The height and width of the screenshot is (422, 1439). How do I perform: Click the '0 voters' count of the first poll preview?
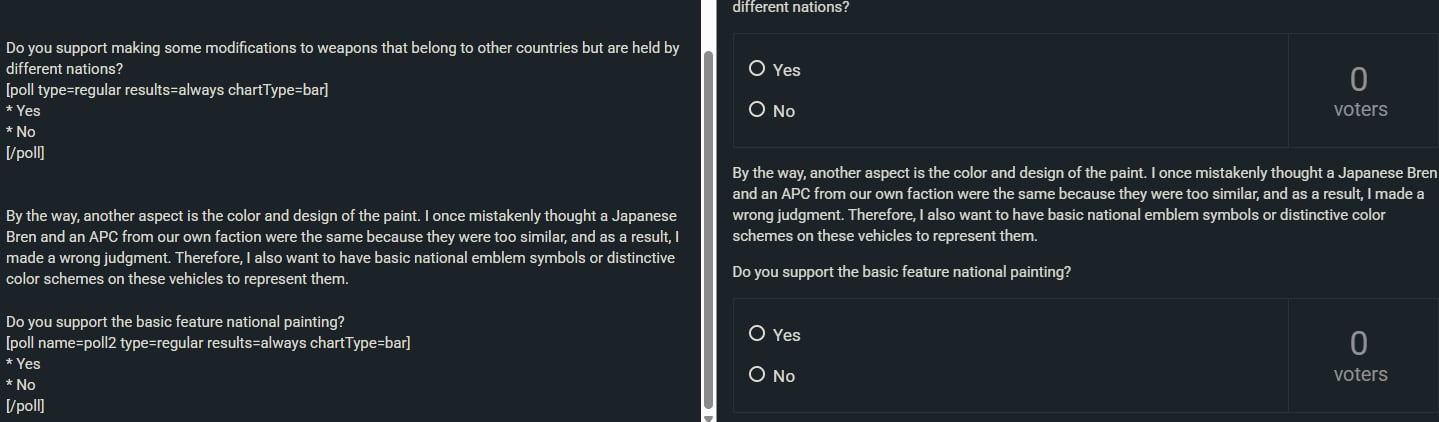click(x=1360, y=91)
